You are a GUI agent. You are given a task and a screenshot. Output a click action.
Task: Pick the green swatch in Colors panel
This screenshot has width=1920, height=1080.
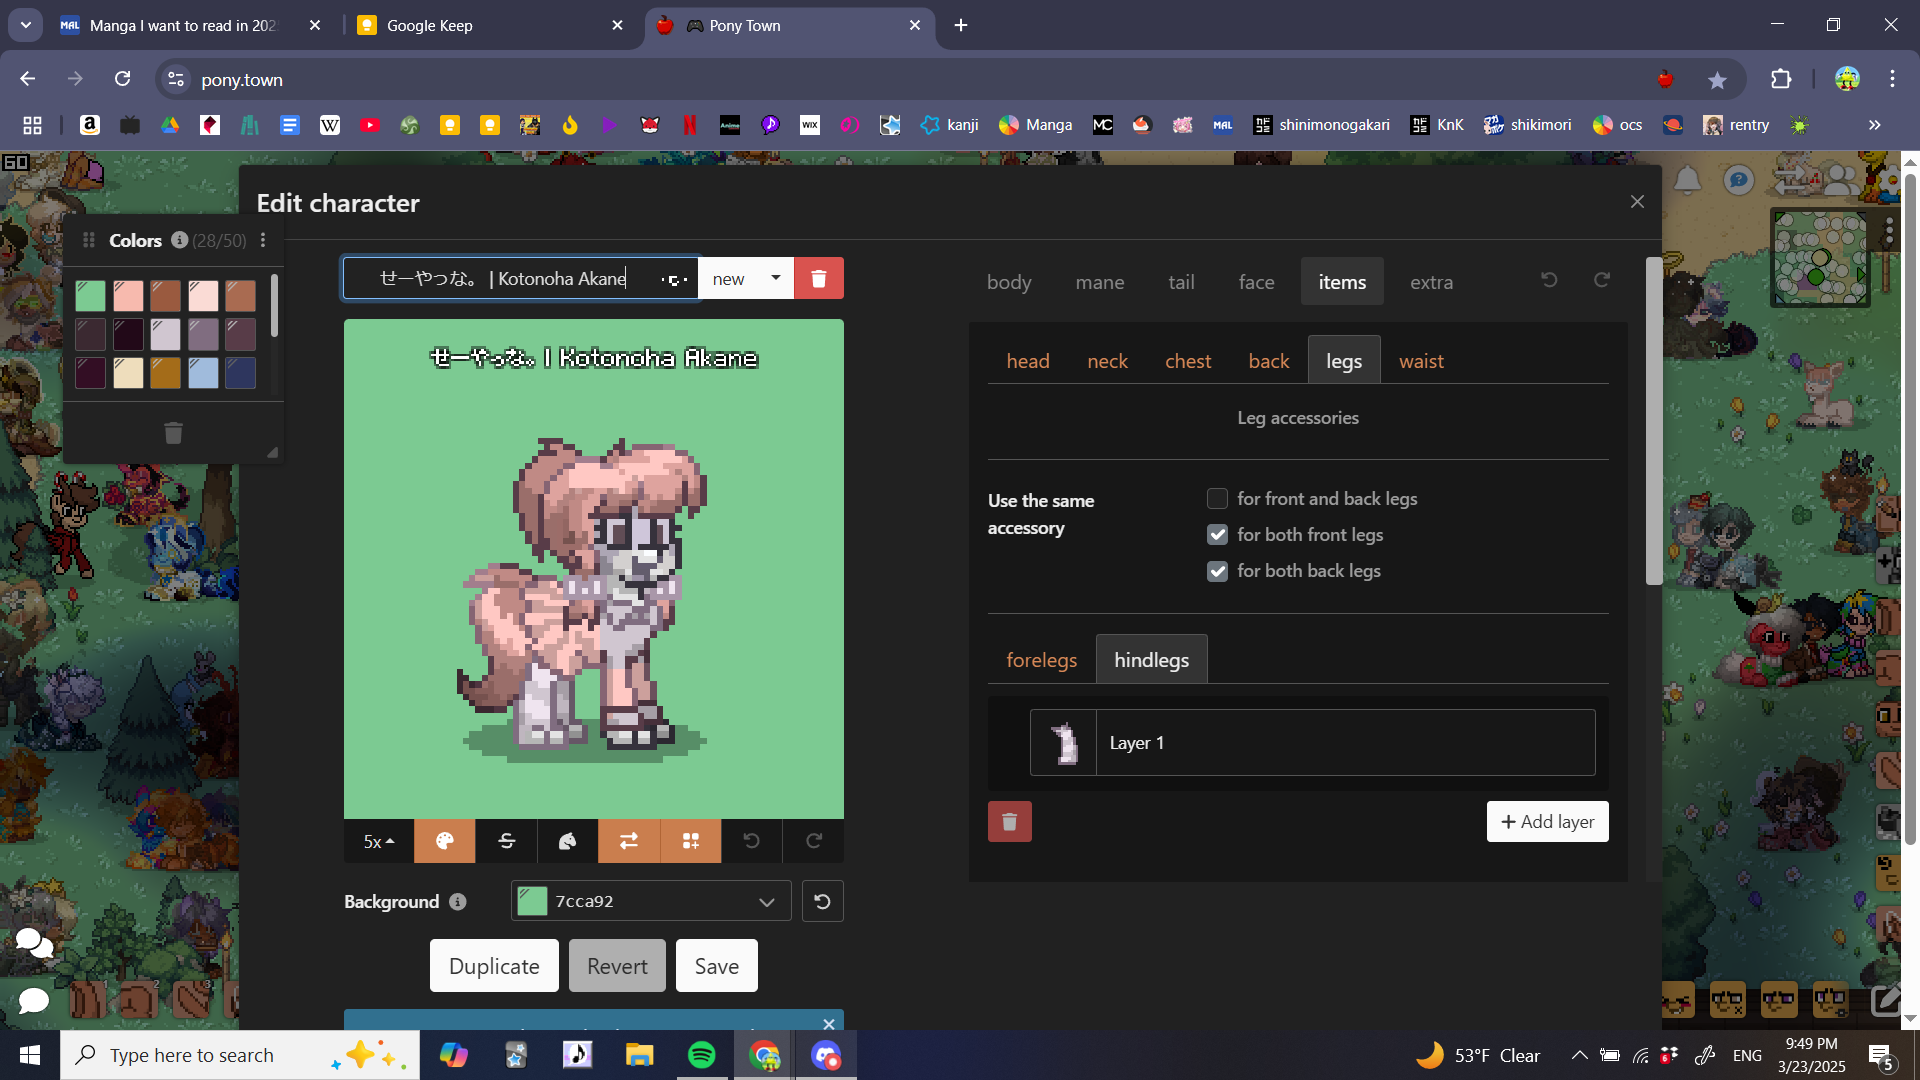point(90,295)
